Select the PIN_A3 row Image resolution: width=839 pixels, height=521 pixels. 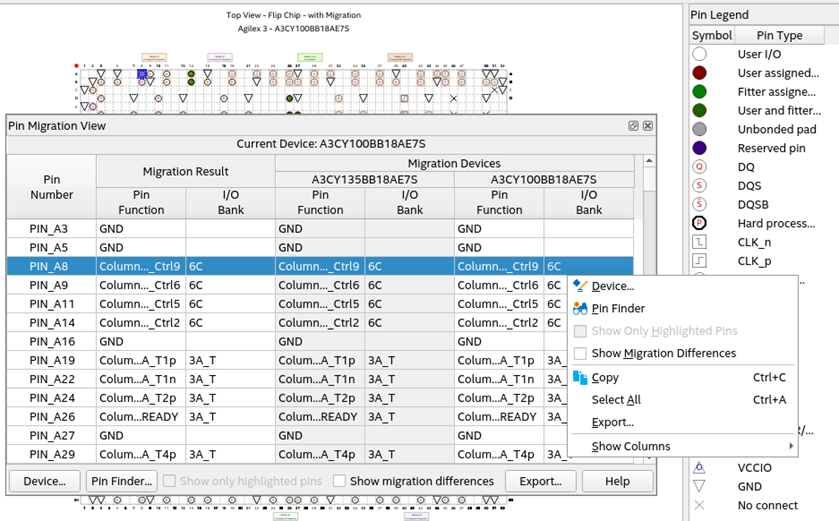(320, 229)
